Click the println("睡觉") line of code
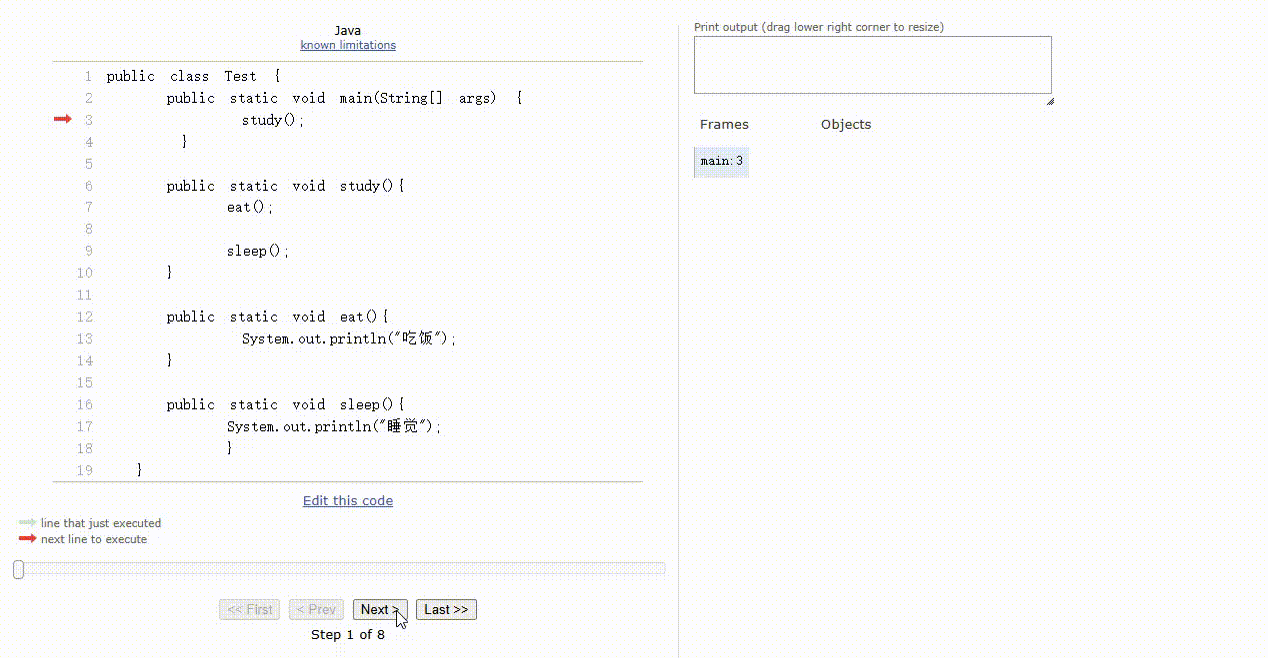Viewport: 1268px width, 658px height. (333, 427)
